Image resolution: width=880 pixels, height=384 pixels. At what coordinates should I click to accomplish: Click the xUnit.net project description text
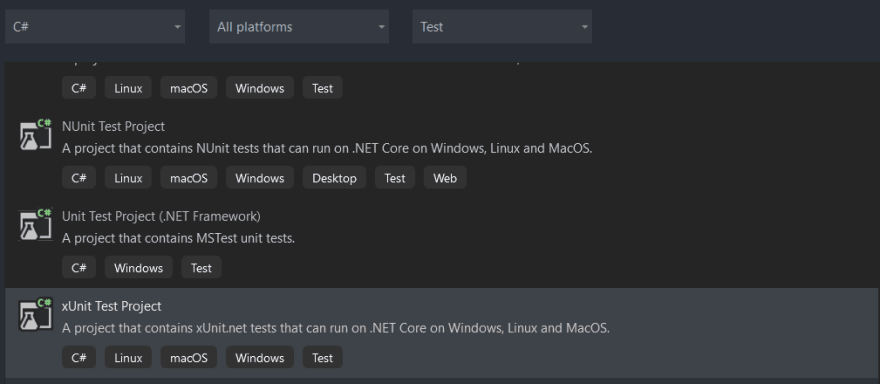pyautogui.click(x=336, y=328)
